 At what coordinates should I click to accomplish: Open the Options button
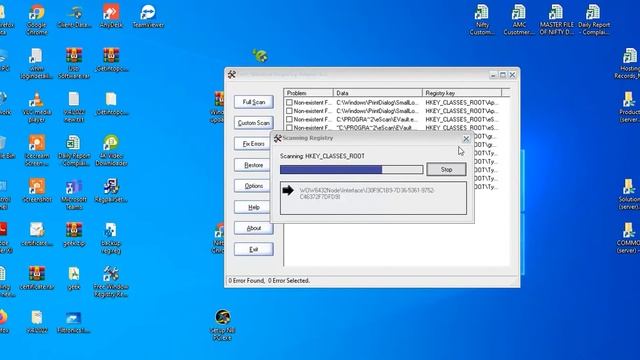[253, 186]
